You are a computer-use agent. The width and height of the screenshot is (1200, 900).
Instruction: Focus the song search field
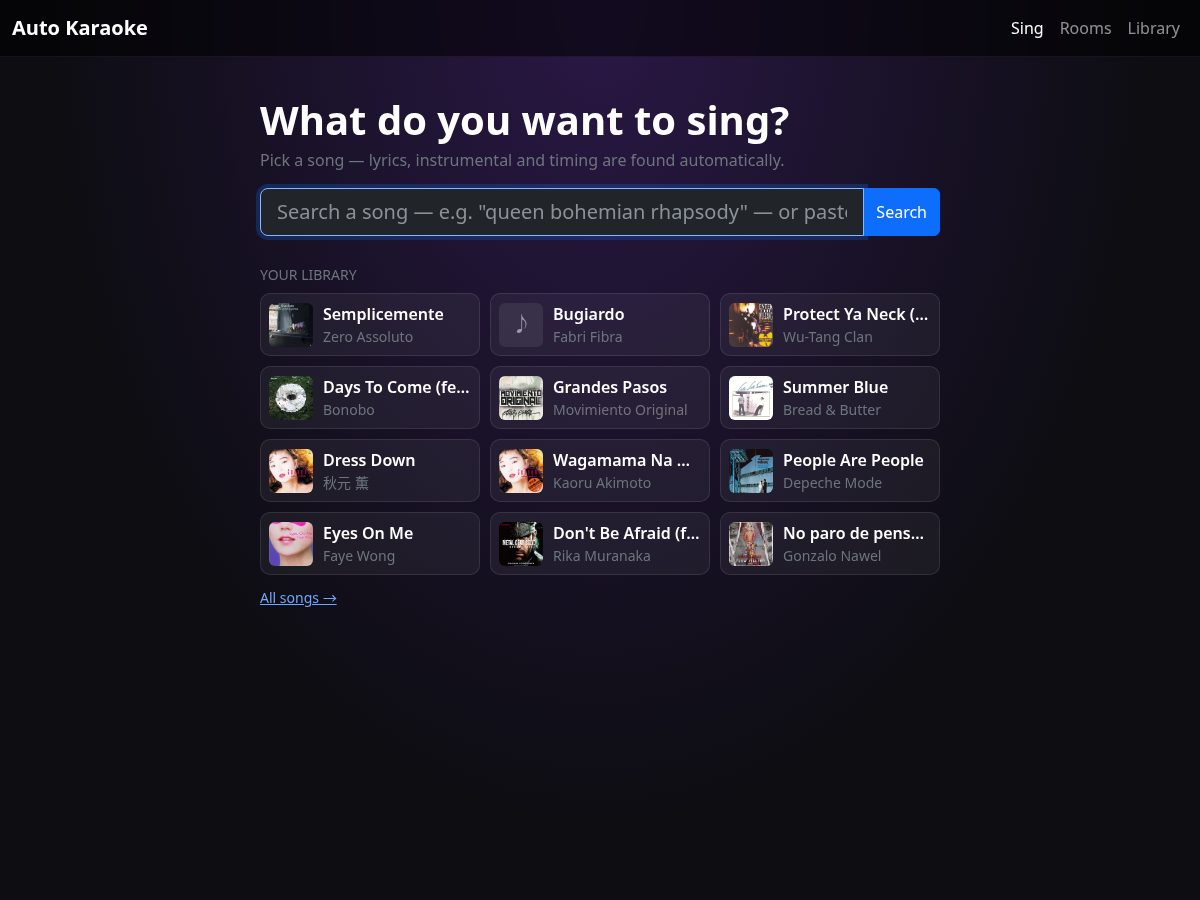[562, 212]
